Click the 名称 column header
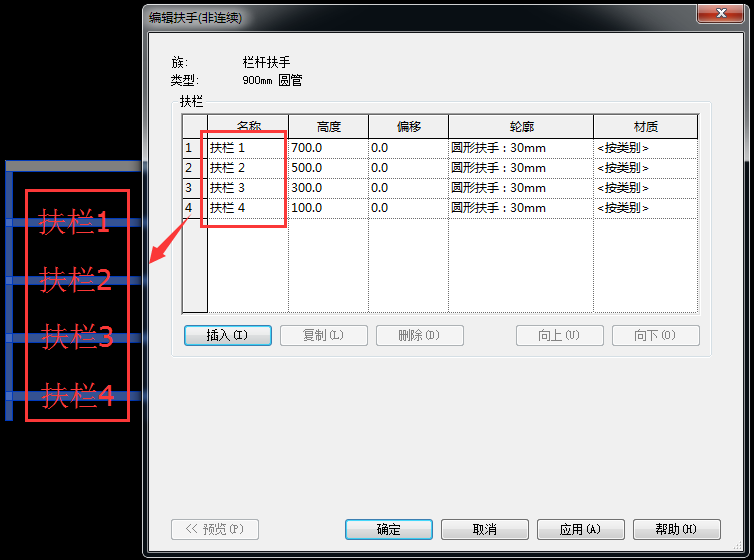754x560 pixels. (248, 127)
